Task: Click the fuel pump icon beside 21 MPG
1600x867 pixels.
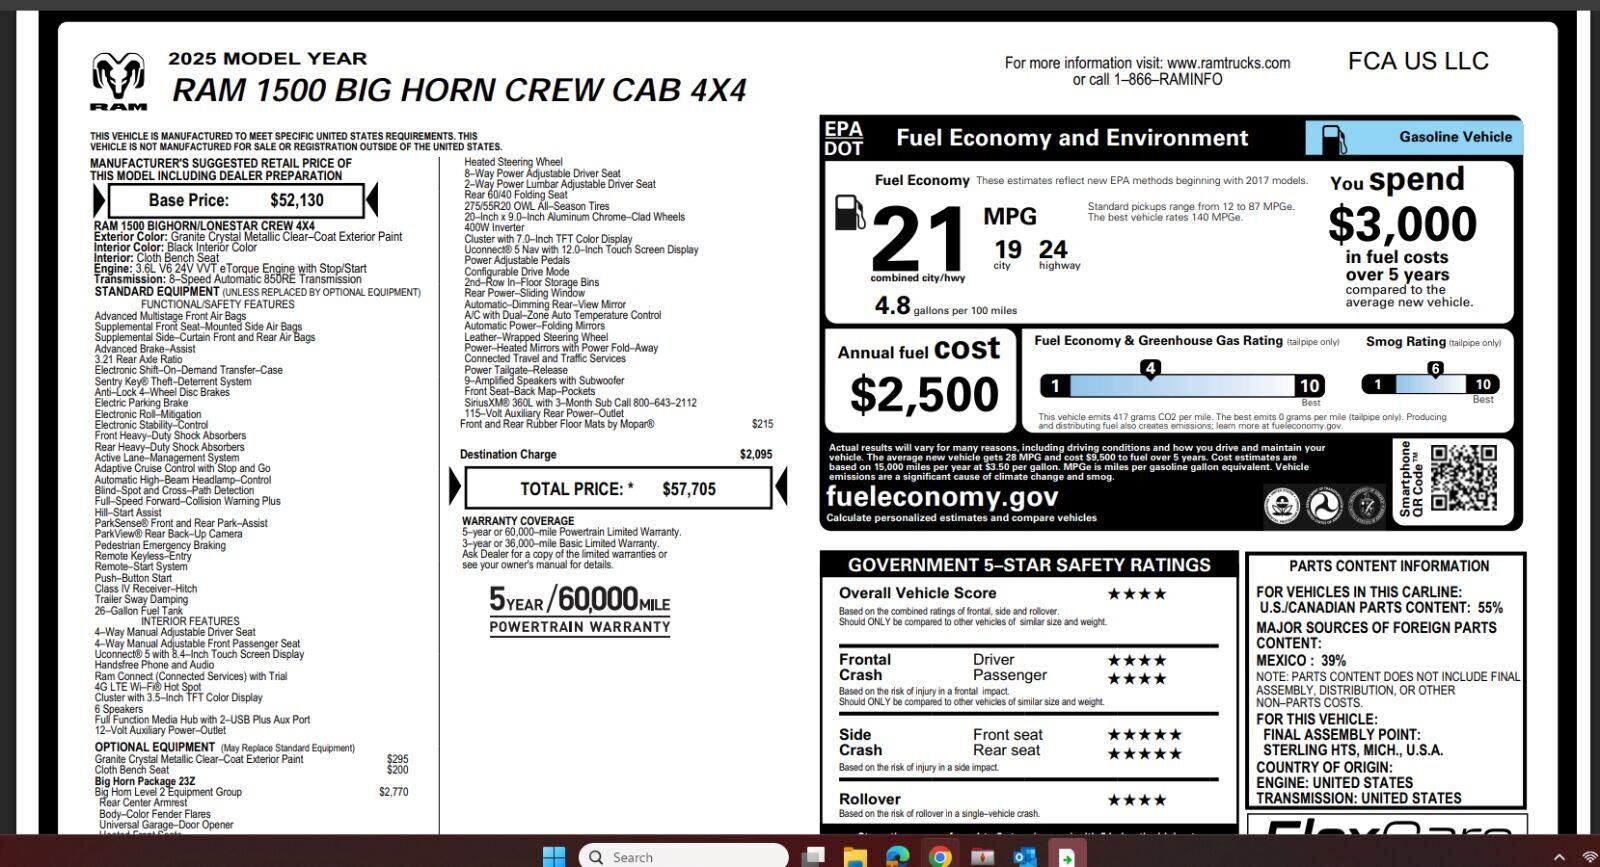Action: [x=849, y=212]
